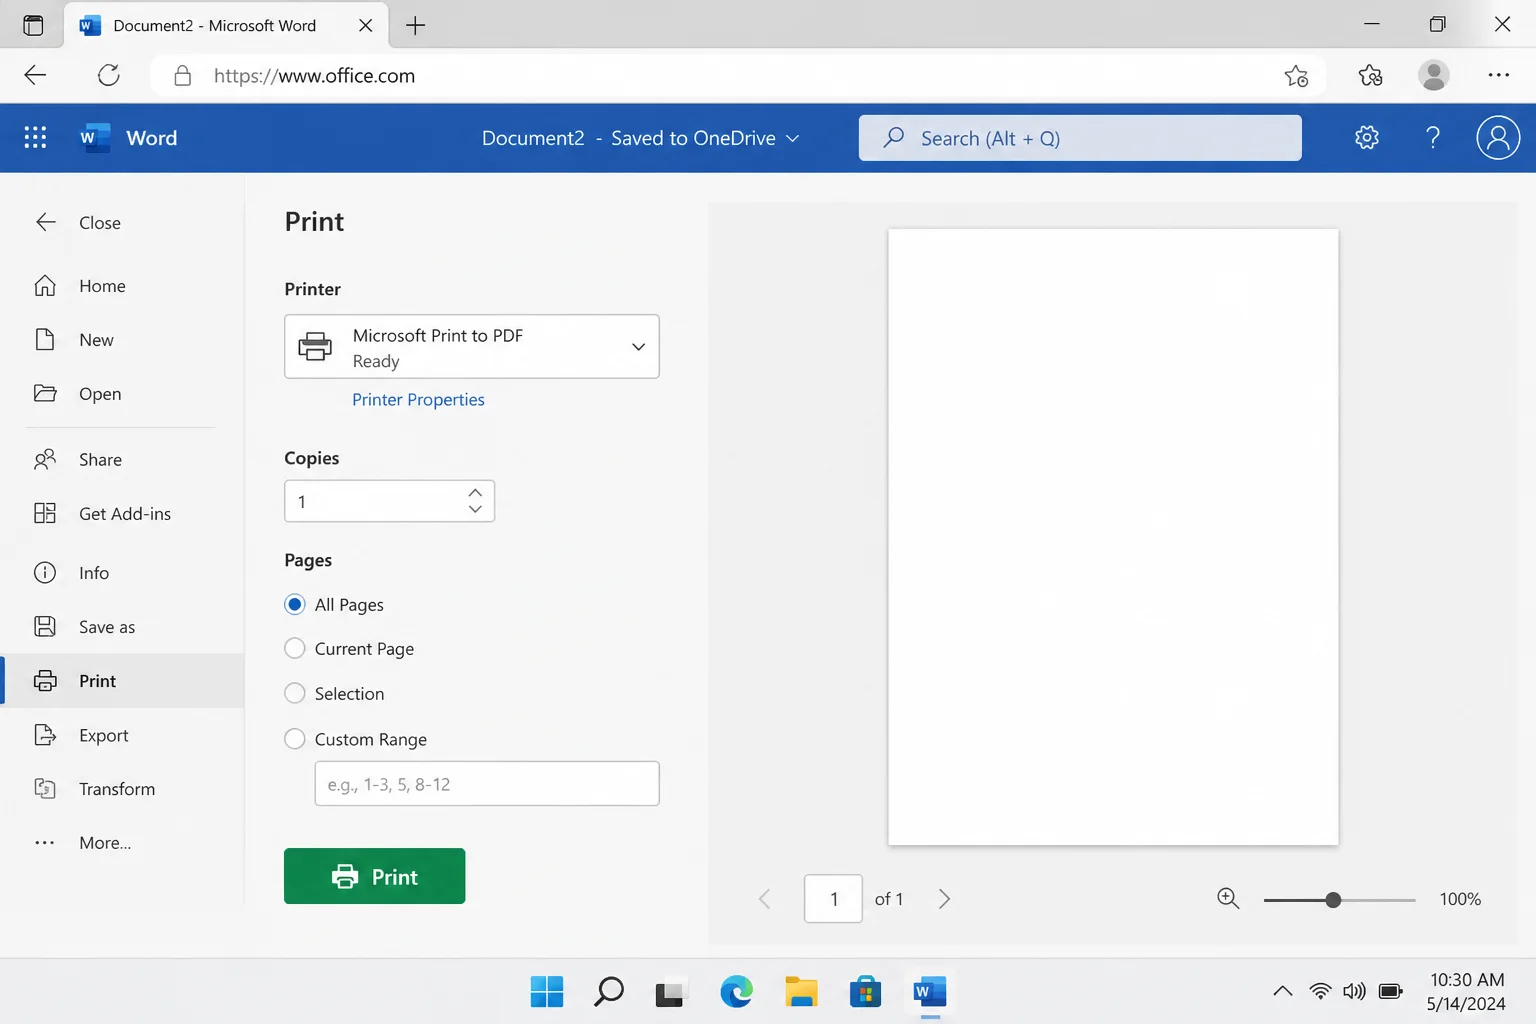Open Microsoft Store from taskbar
Image resolution: width=1536 pixels, height=1024 pixels.
[x=865, y=992]
